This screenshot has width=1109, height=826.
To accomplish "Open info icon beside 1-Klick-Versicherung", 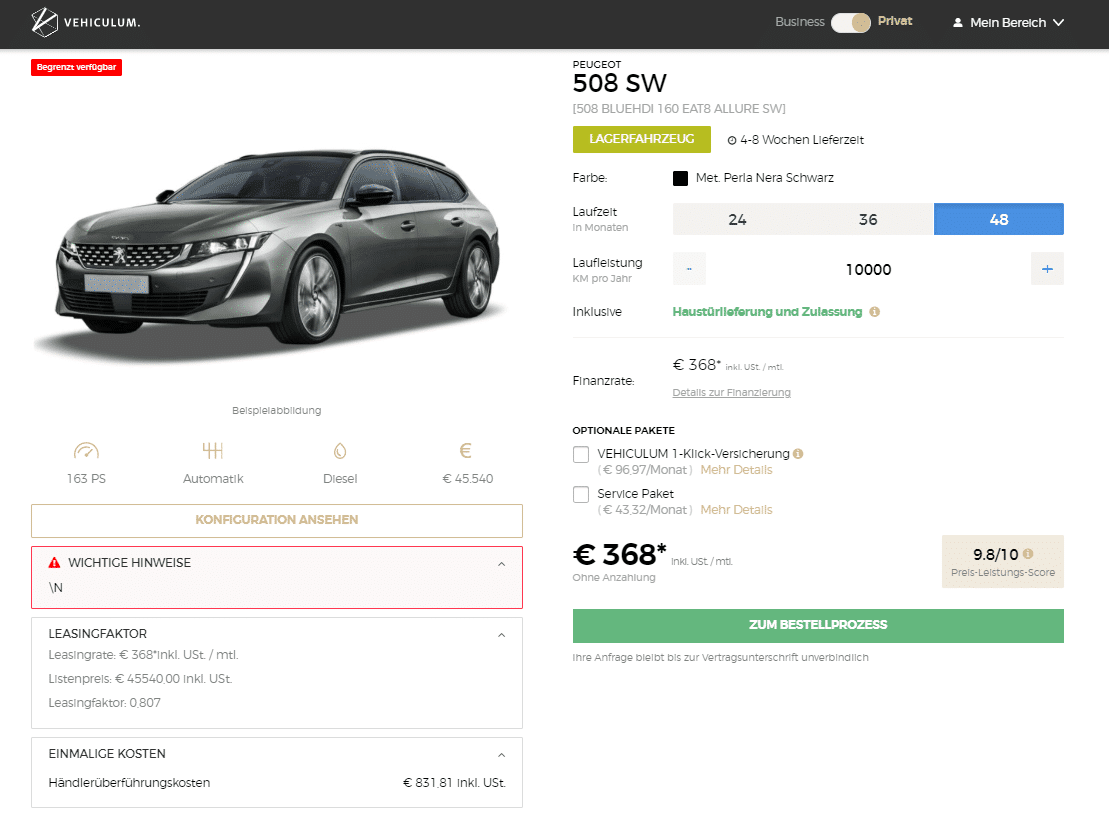I will point(799,454).
